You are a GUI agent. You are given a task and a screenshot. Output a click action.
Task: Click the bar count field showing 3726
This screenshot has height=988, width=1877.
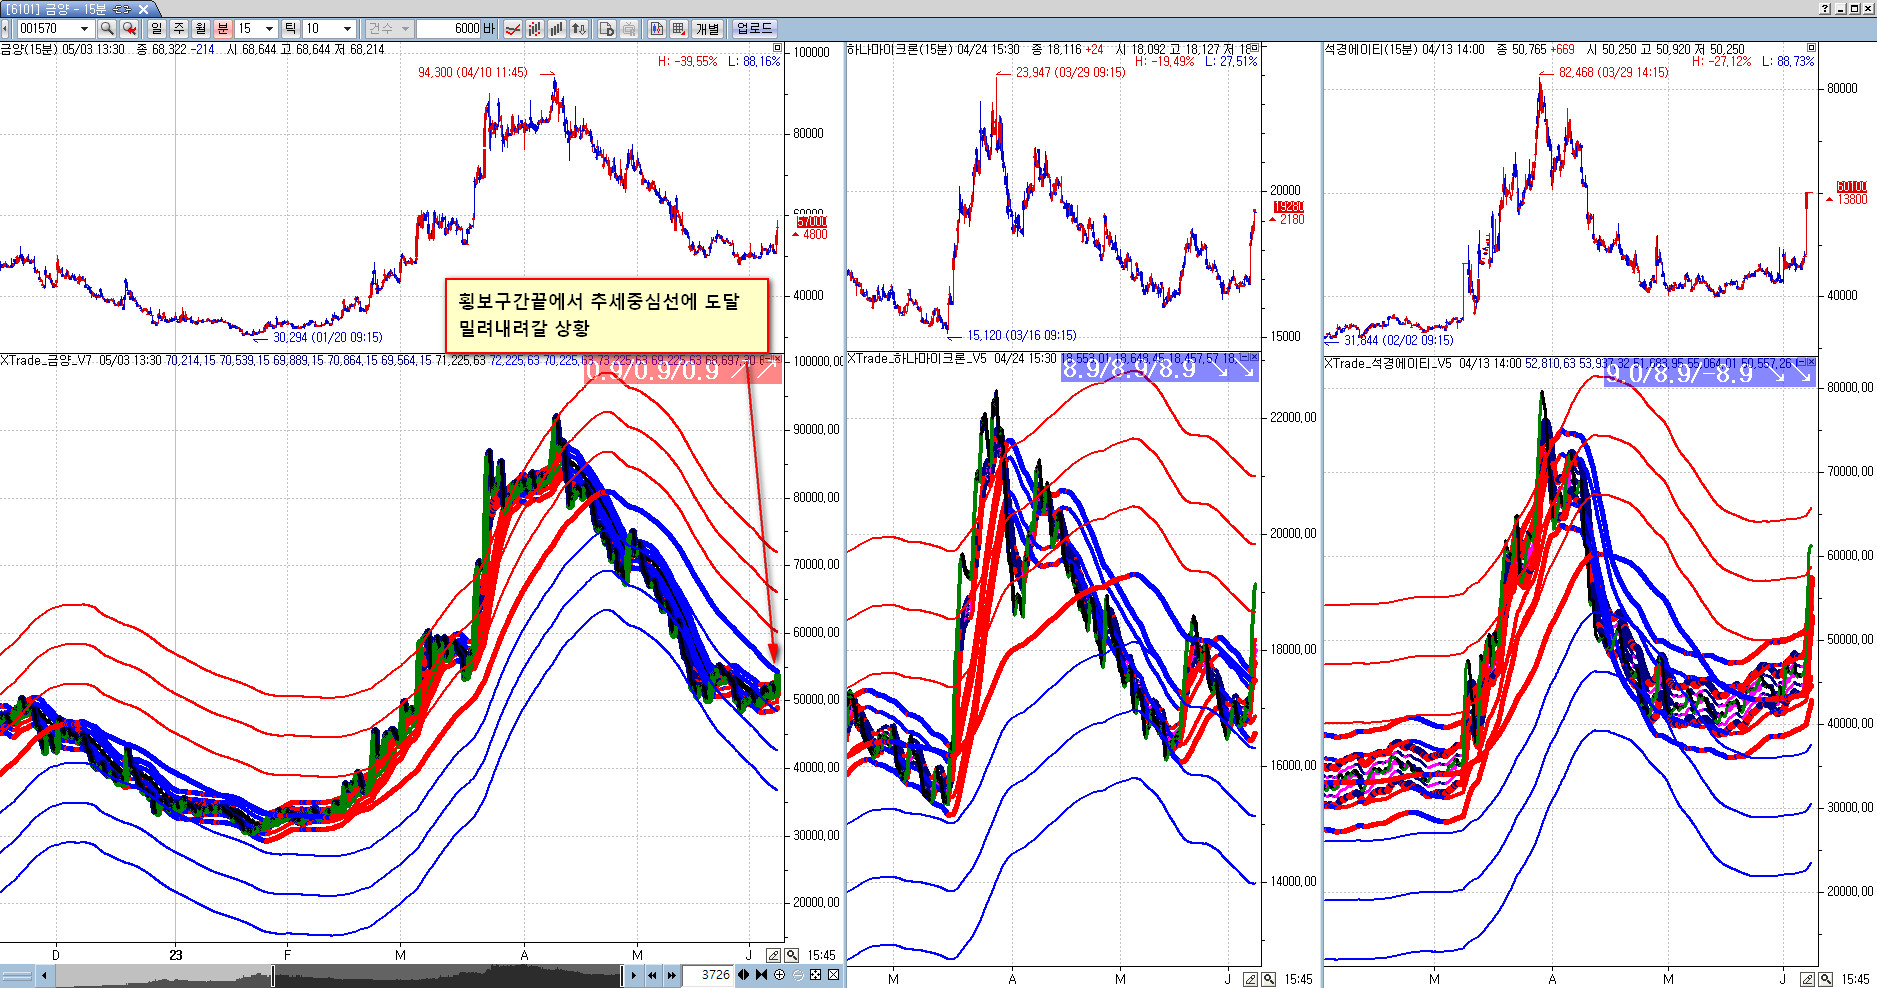coord(709,975)
